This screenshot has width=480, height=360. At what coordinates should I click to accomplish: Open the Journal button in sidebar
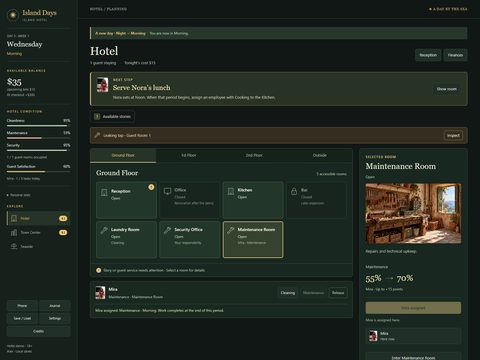[55, 306]
